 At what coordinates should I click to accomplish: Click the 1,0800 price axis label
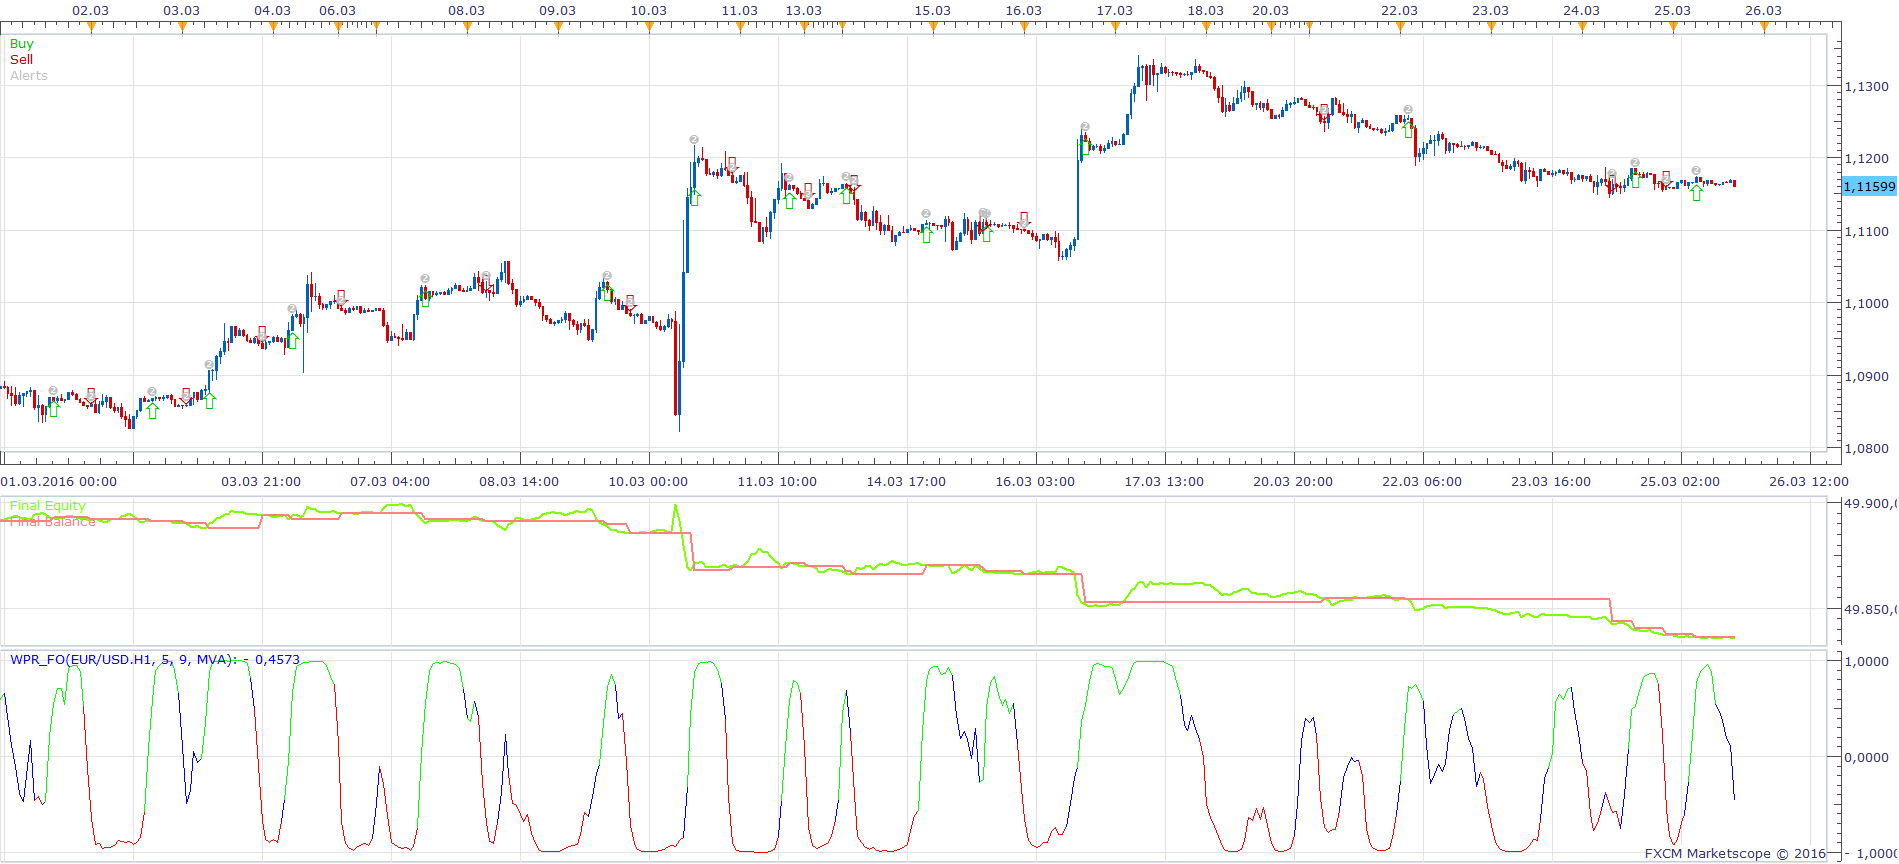1867,449
